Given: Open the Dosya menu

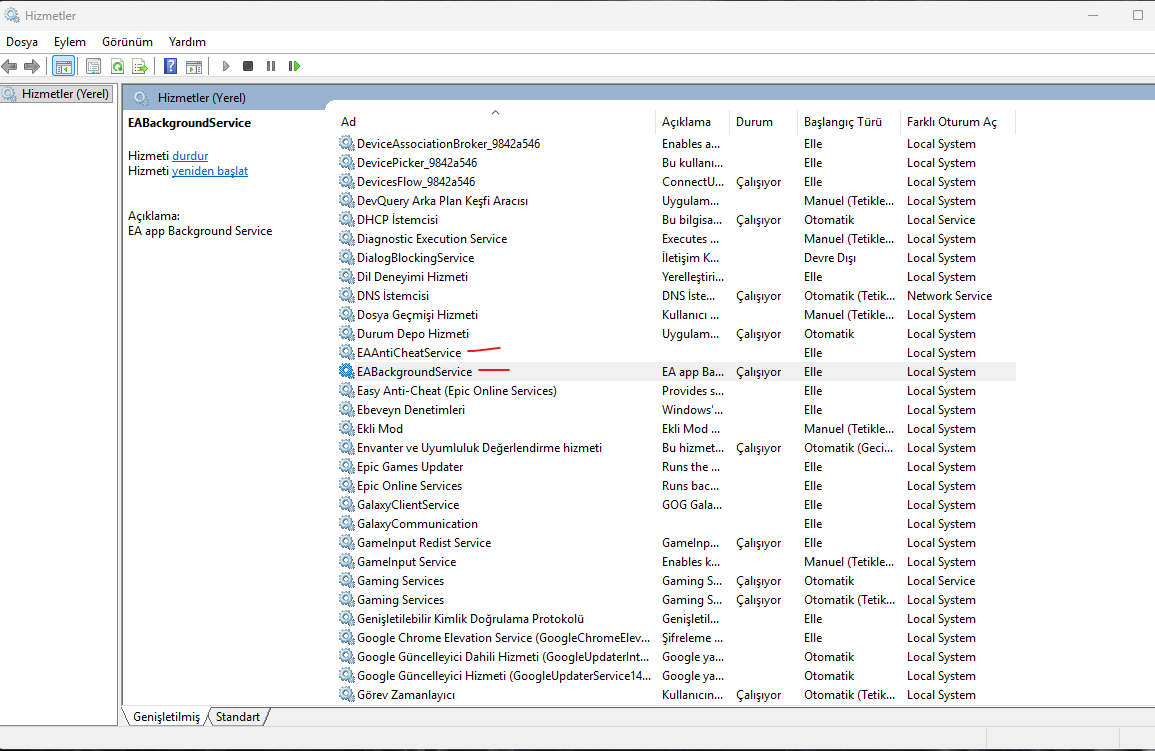Looking at the screenshot, I should (22, 42).
